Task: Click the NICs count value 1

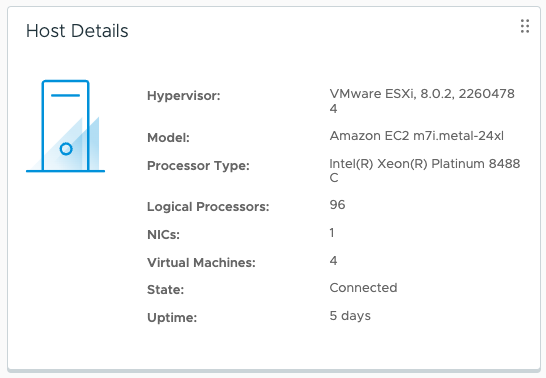Action: 332,233
